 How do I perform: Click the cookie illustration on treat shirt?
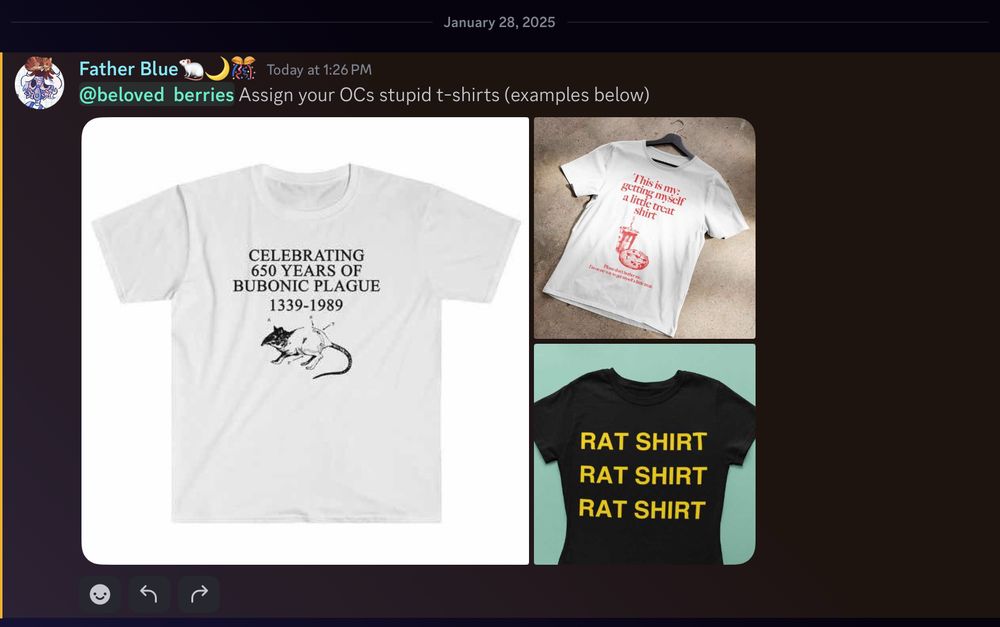point(635,258)
